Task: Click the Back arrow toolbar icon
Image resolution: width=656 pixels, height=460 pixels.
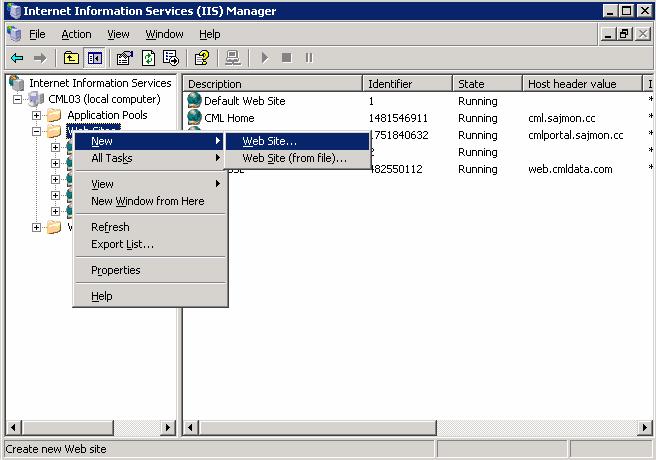Action: point(17,58)
